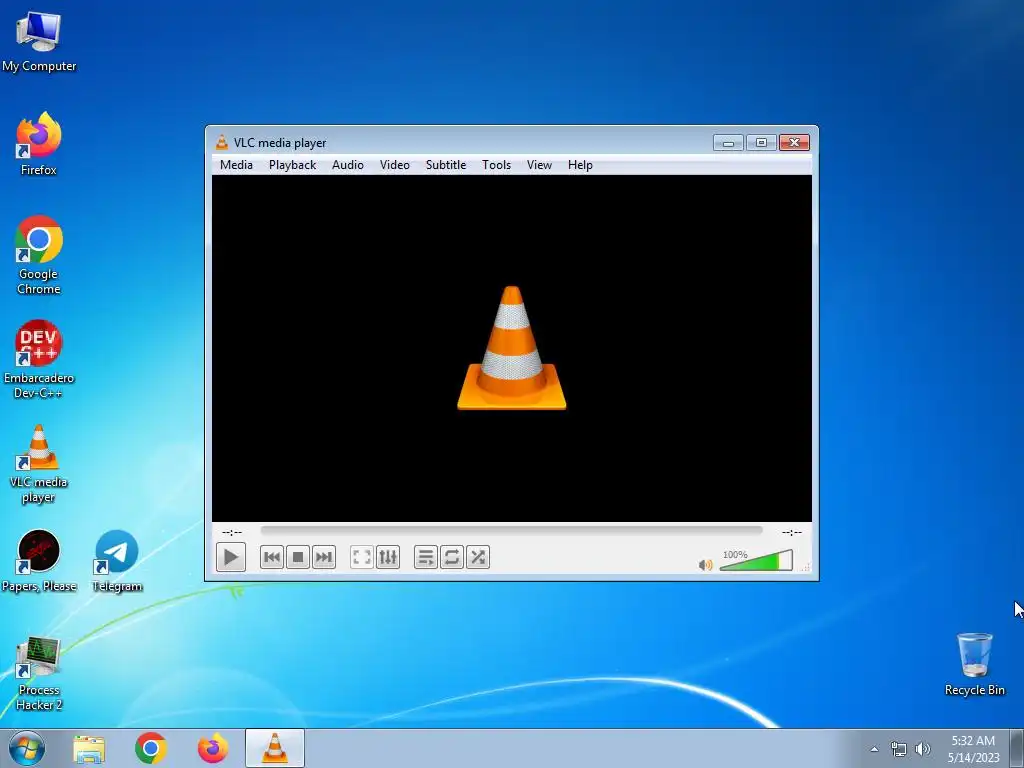1024x768 pixels.
Task: Click the elapsed time label in VLC
Action: (232, 532)
